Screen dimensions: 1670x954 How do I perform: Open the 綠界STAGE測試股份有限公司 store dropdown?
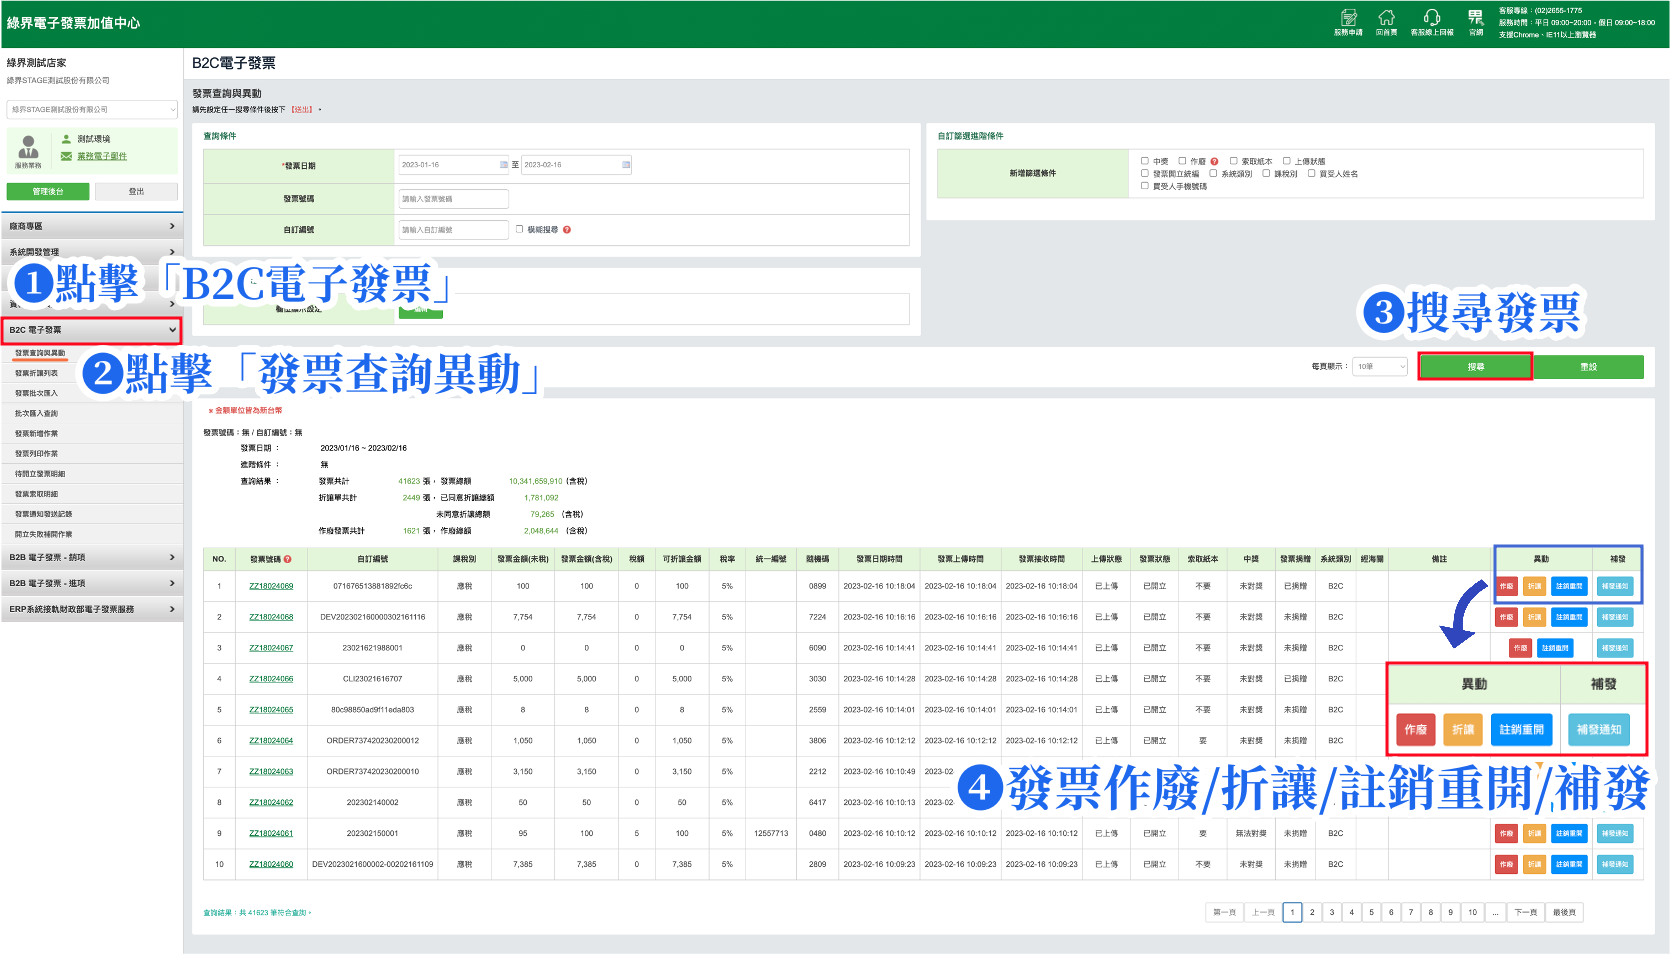pyautogui.click(x=92, y=110)
